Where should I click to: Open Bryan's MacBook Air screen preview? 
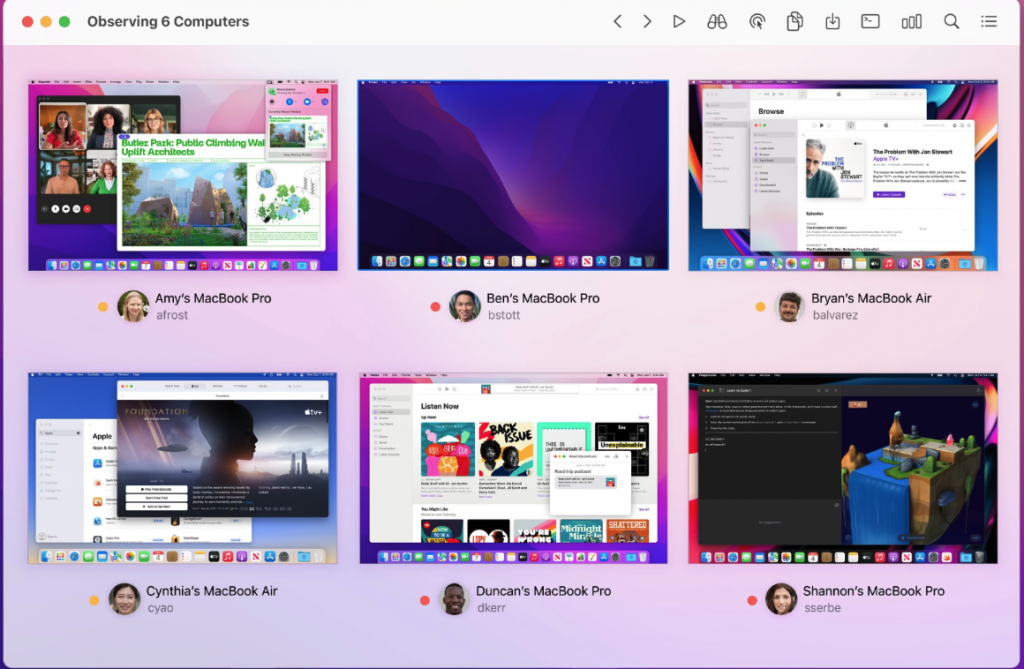tap(842, 174)
